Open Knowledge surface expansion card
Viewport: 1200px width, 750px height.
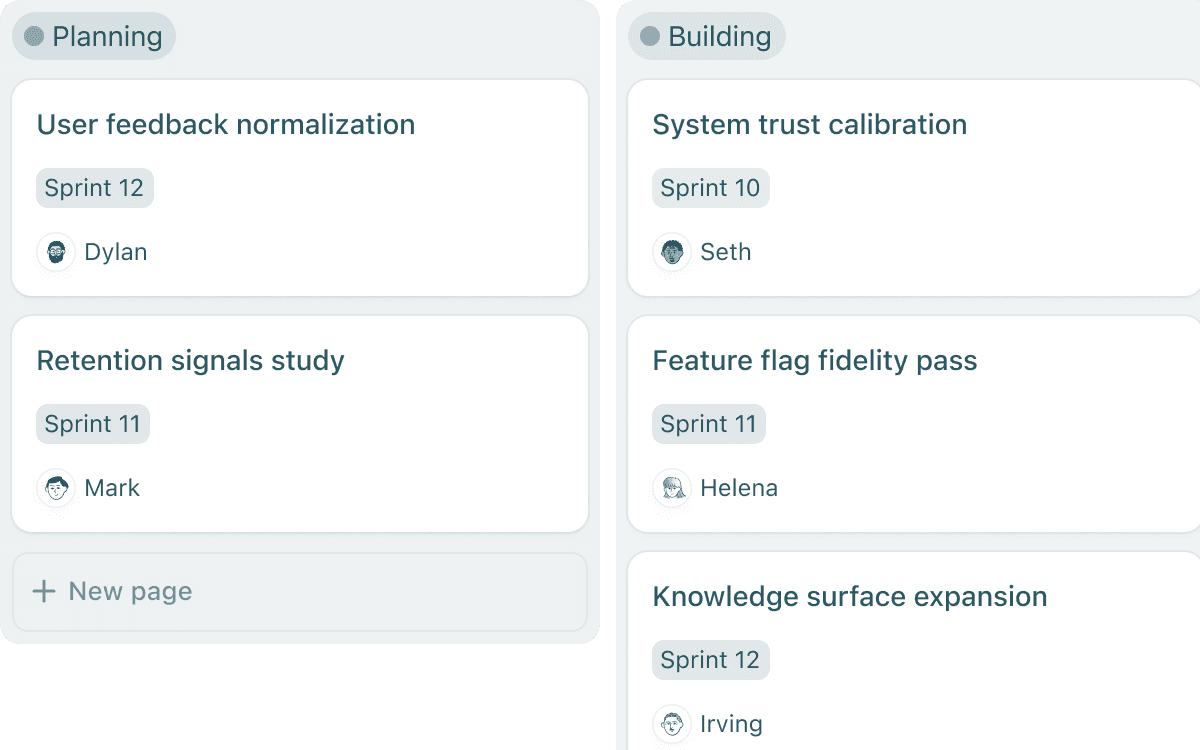point(849,597)
